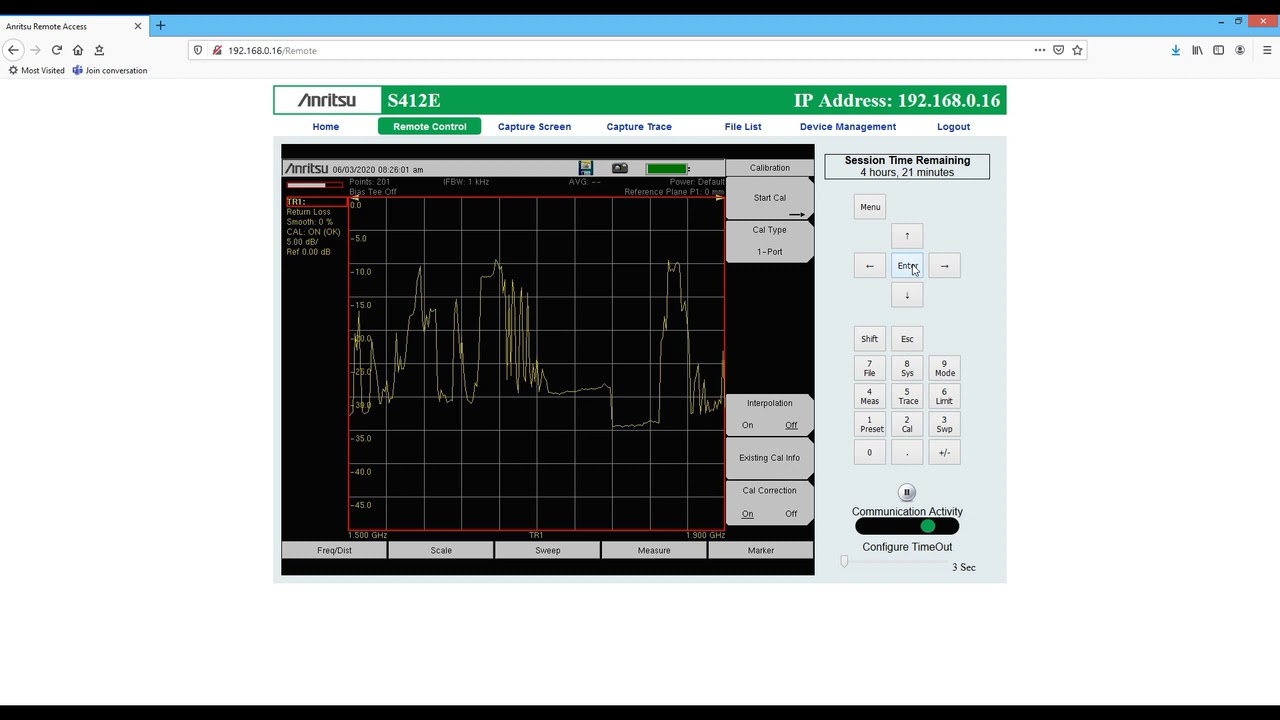Toggle browser sidebar icon
The width and height of the screenshot is (1280, 720).
coord(1218,50)
